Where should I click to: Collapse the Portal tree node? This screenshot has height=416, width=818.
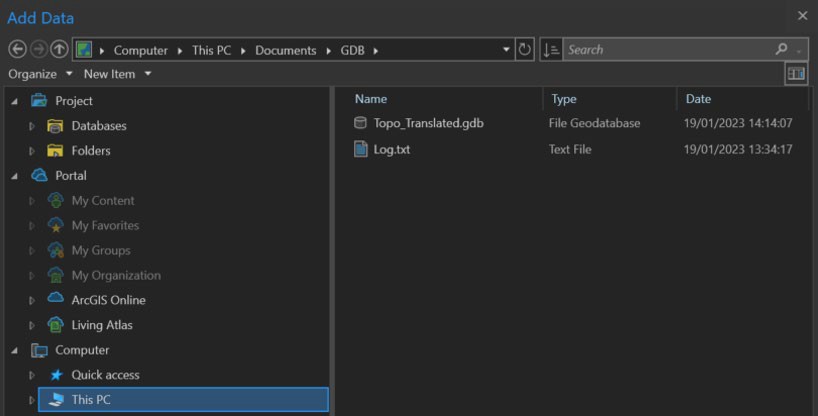(x=15, y=176)
